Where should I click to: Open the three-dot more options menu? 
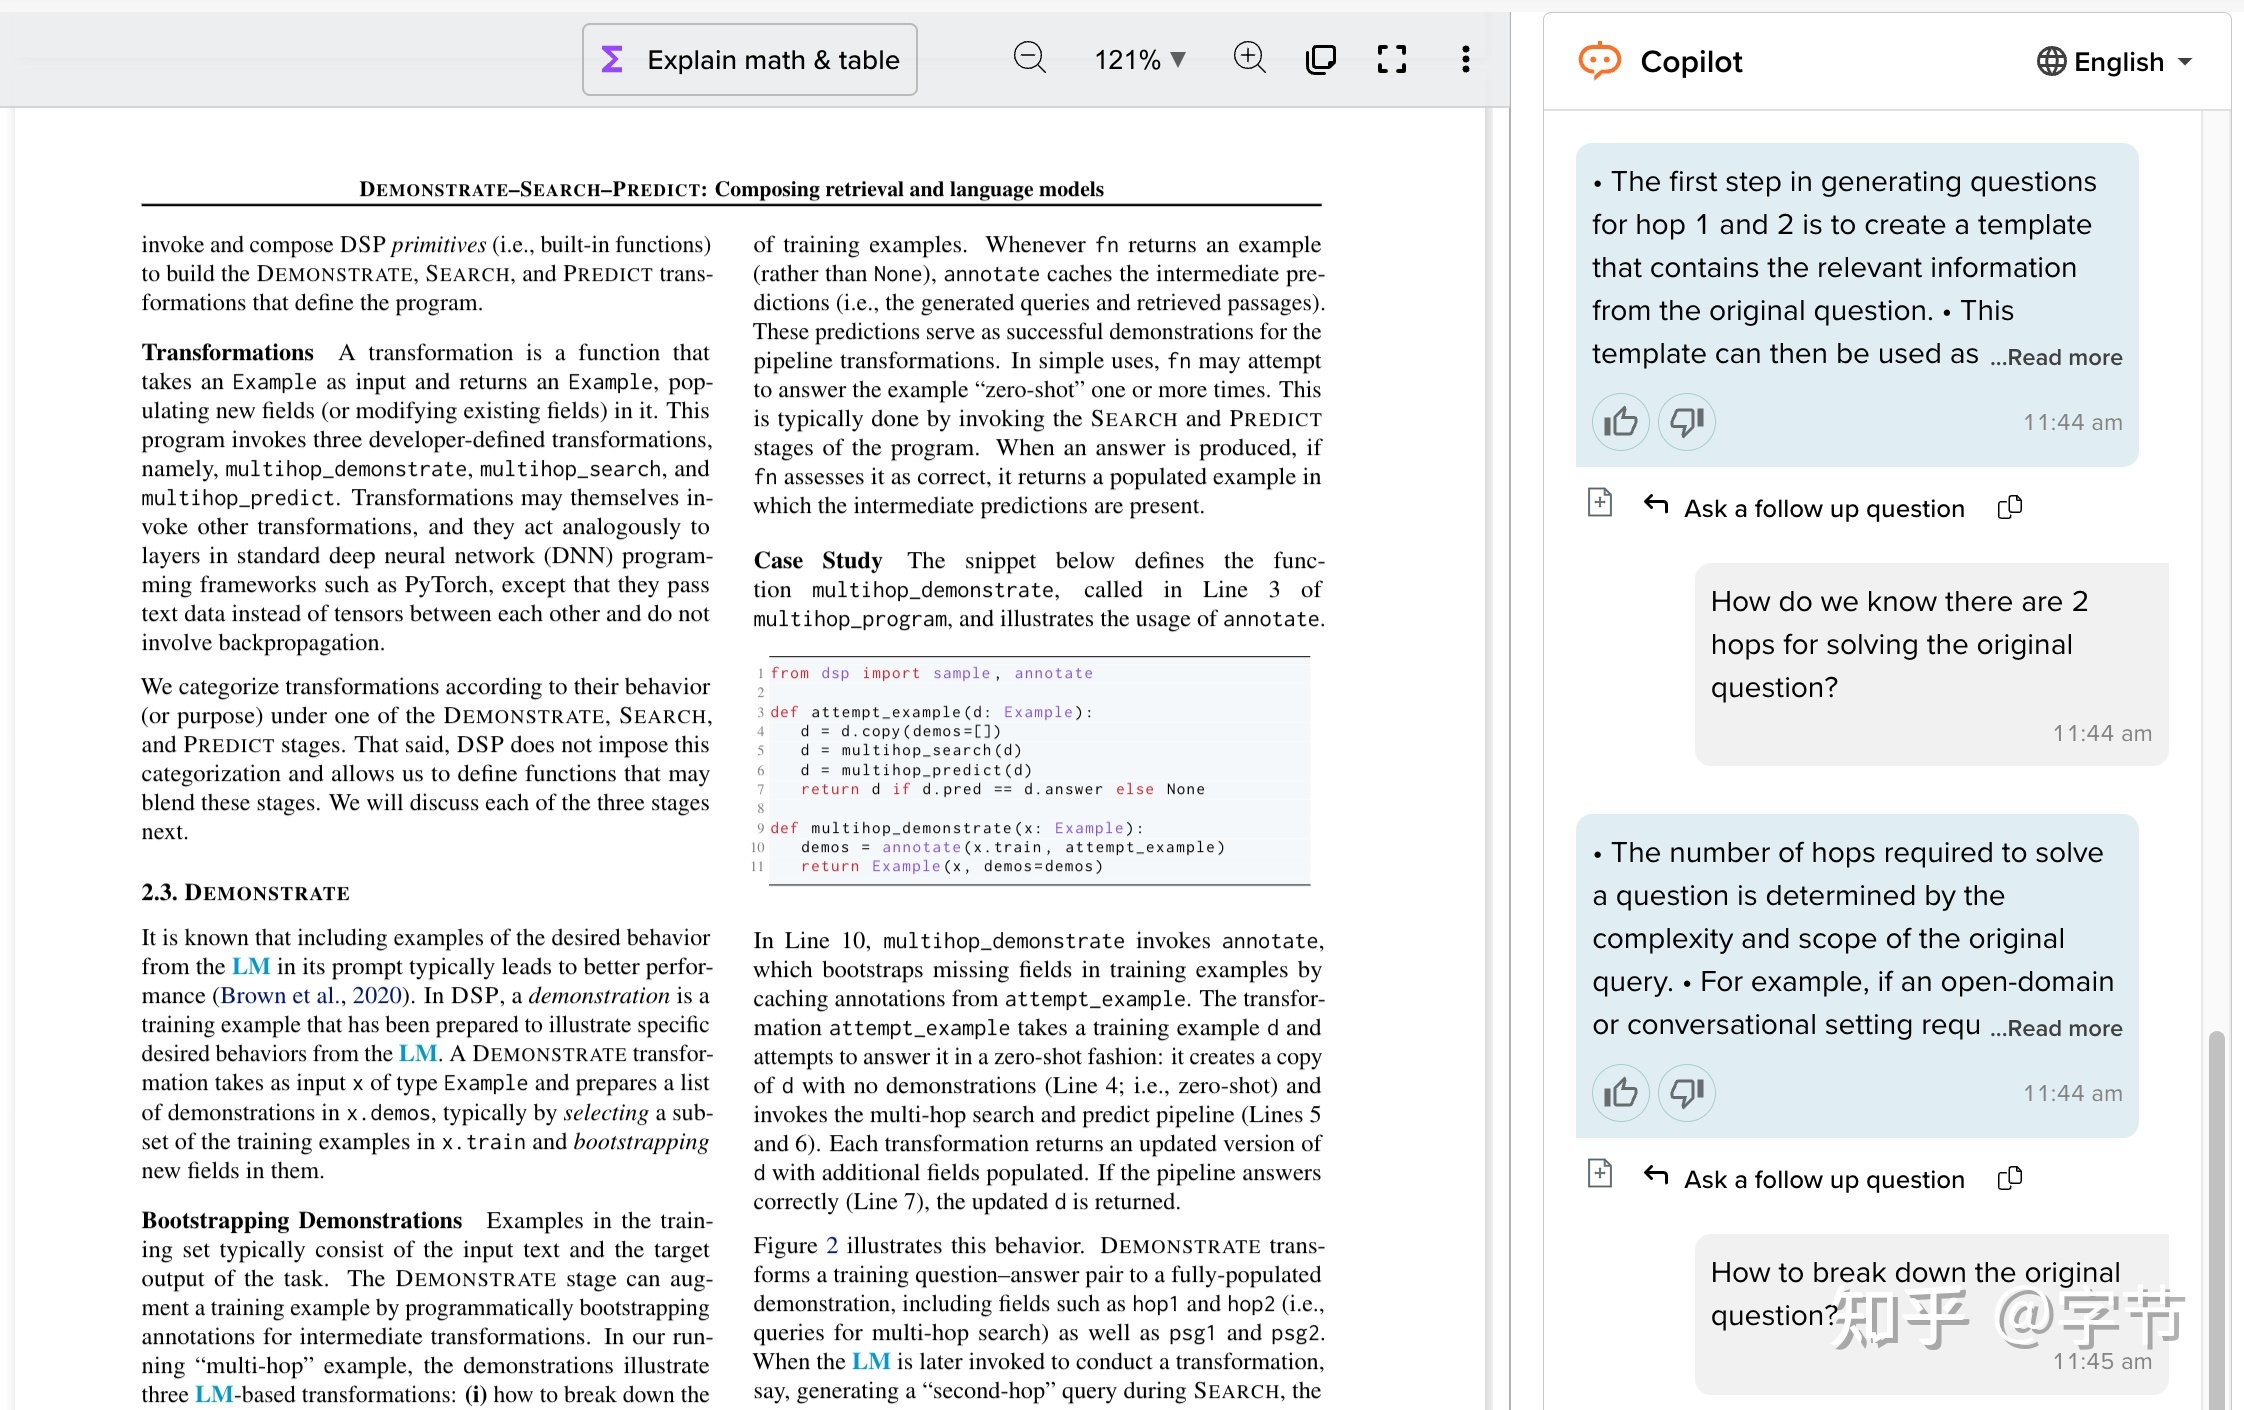pyautogui.click(x=1465, y=60)
